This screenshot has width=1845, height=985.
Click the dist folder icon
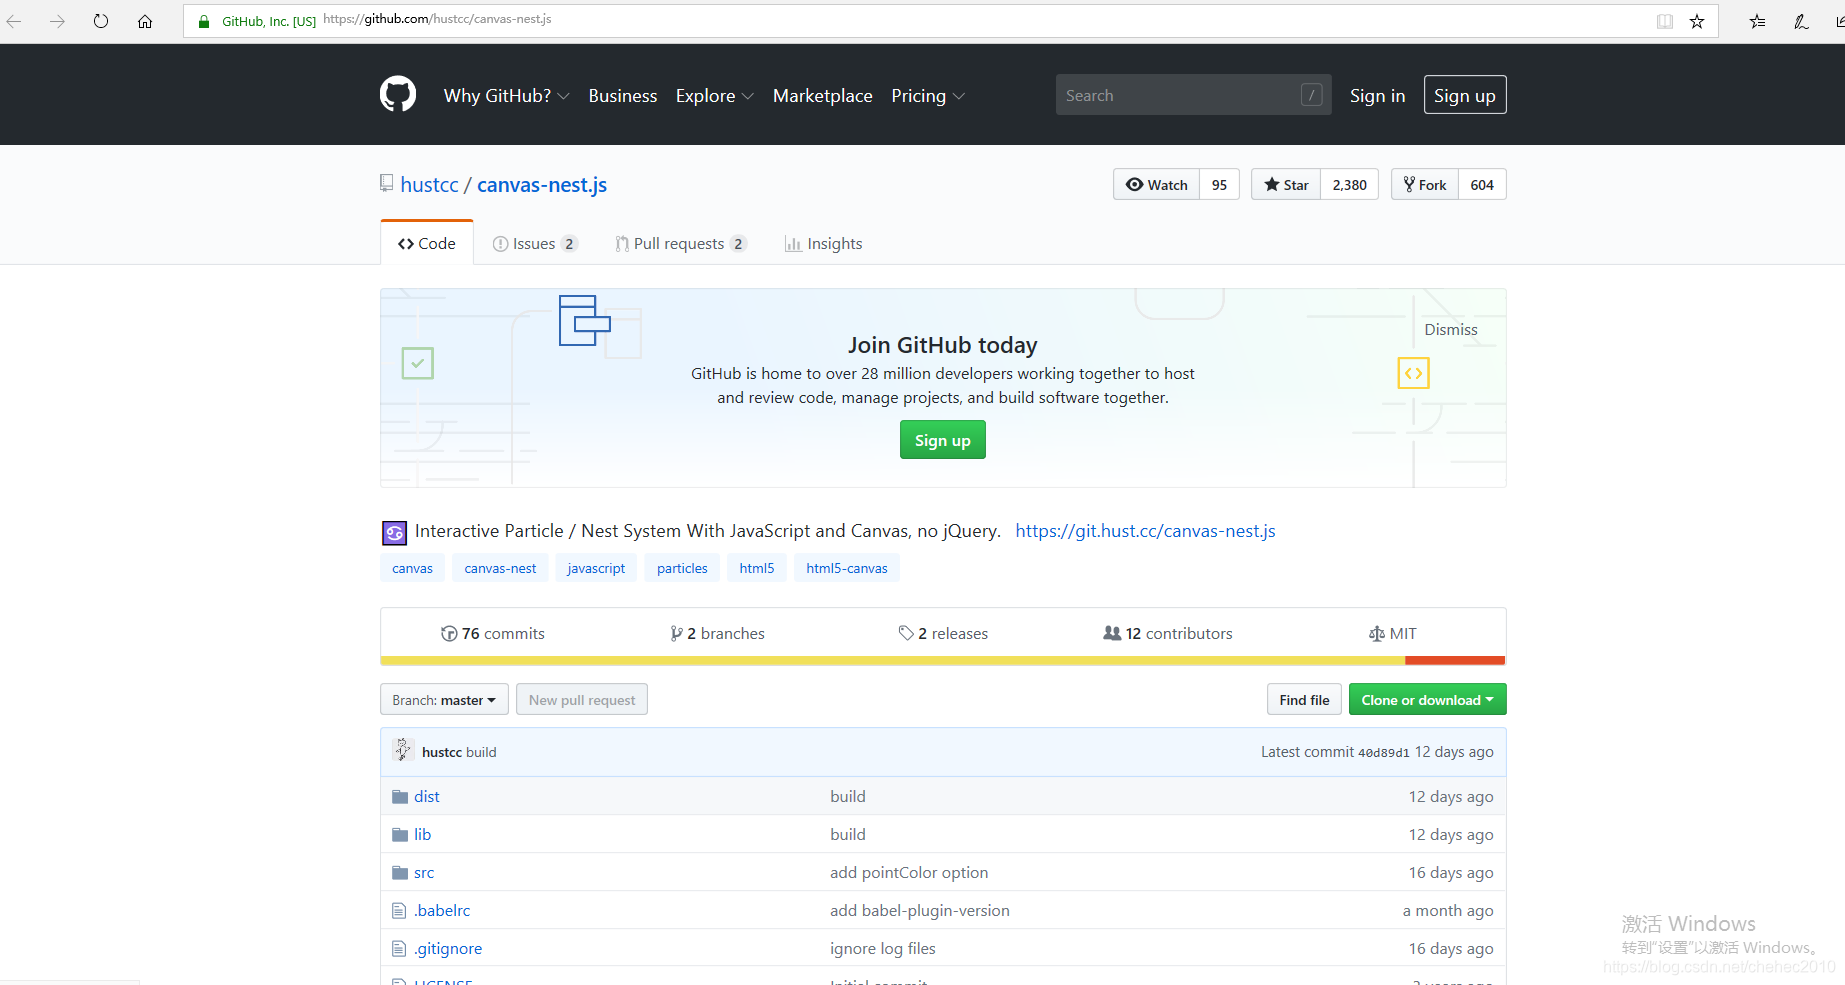click(400, 797)
